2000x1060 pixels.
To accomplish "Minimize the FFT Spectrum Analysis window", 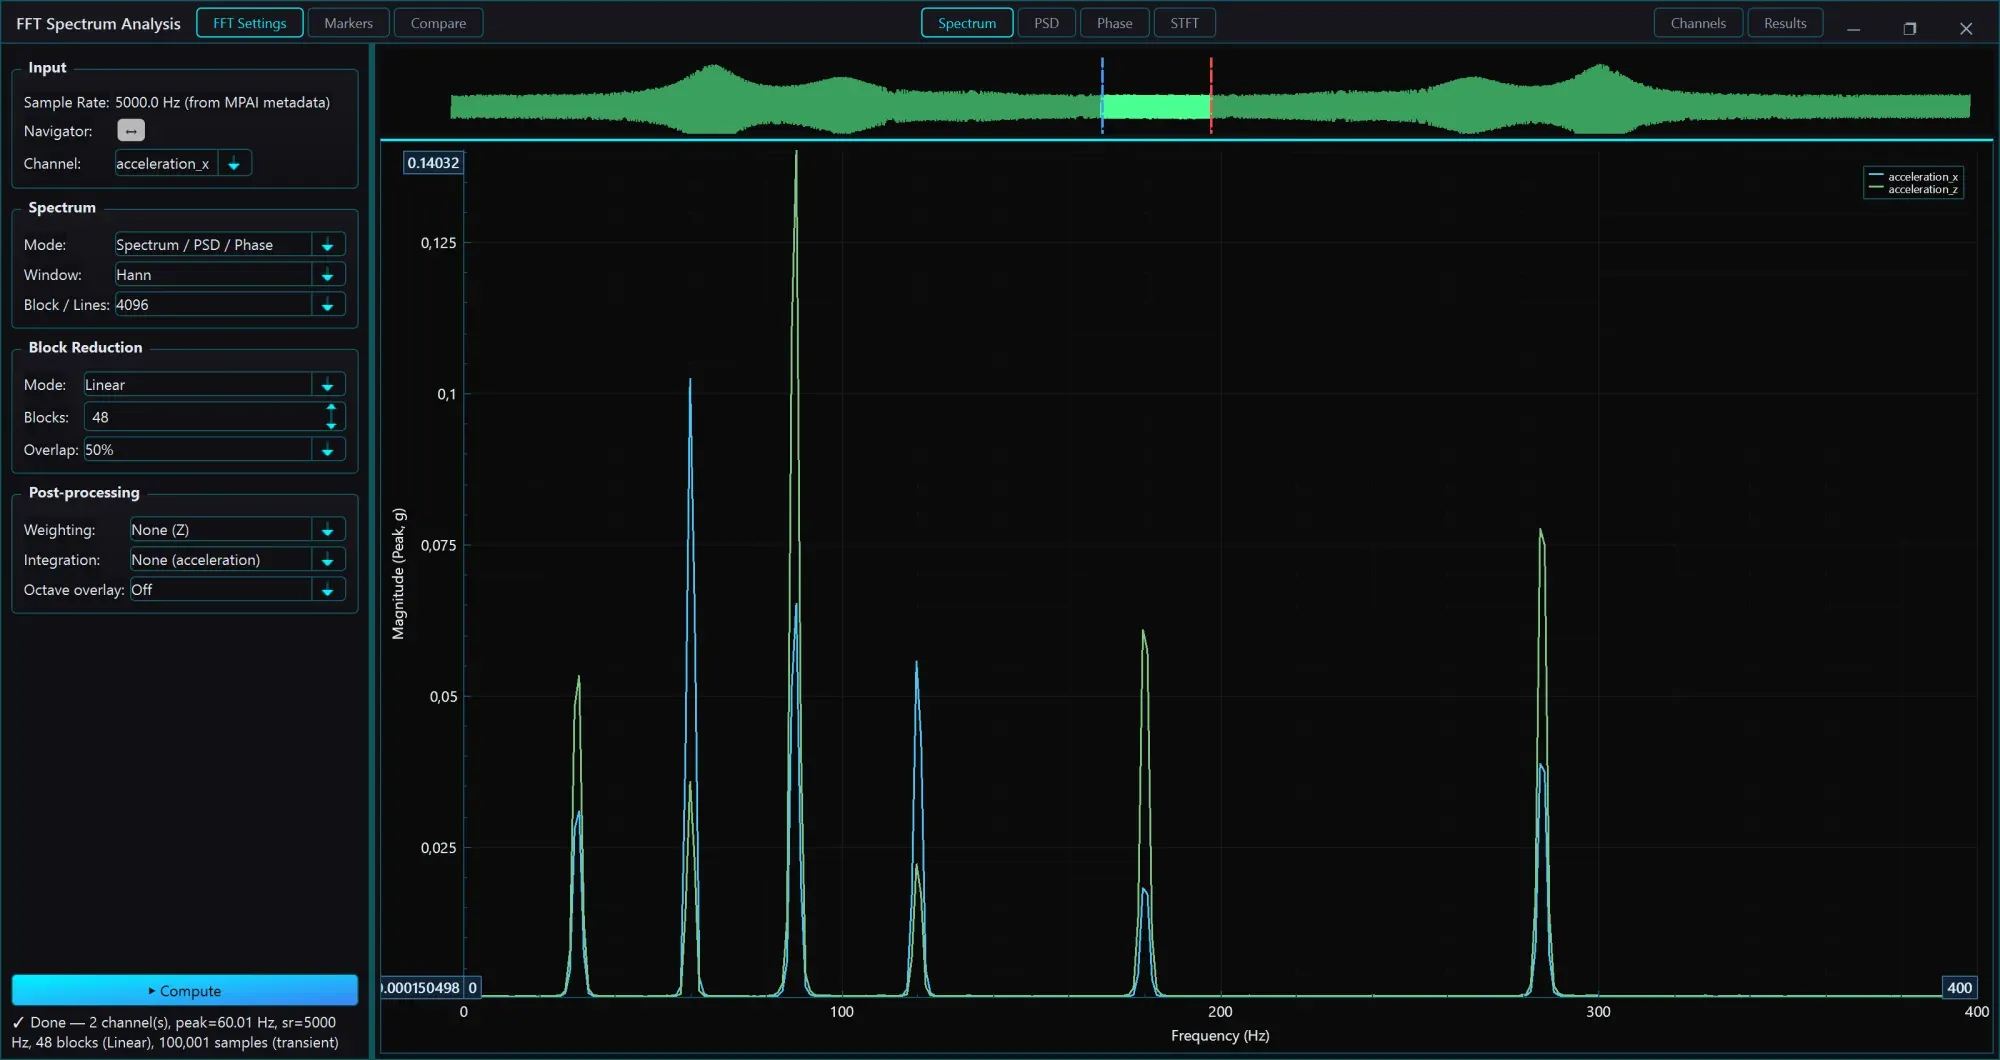I will 1853,28.
